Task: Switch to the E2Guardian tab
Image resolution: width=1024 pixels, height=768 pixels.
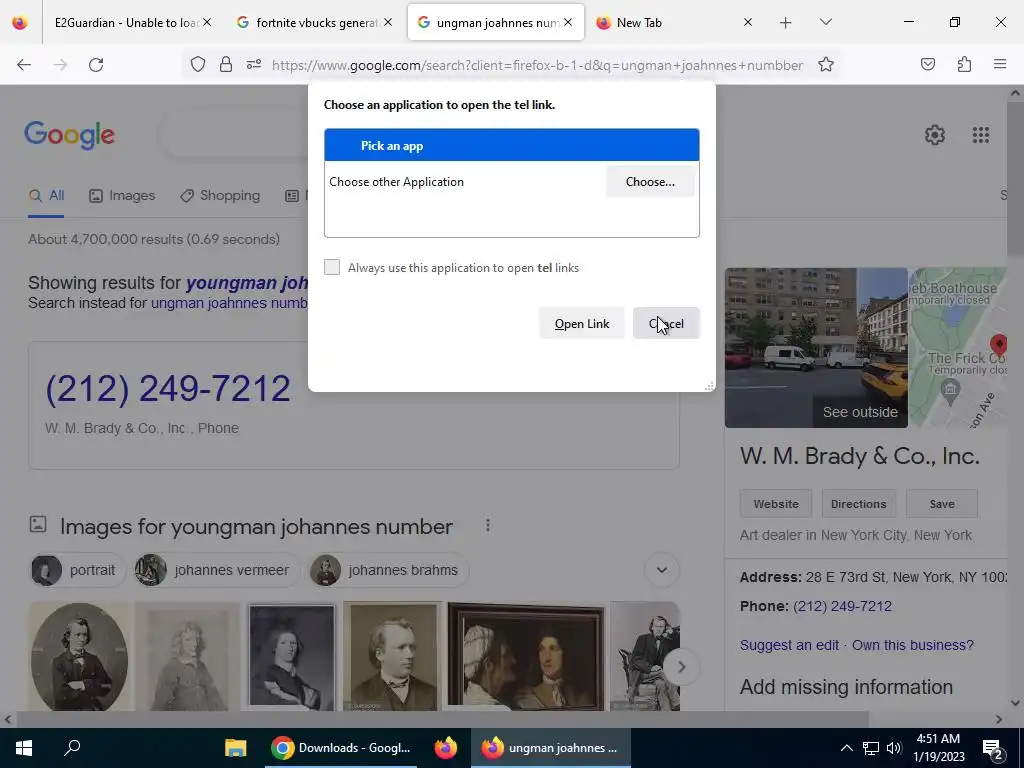Action: tap(124, 23)
